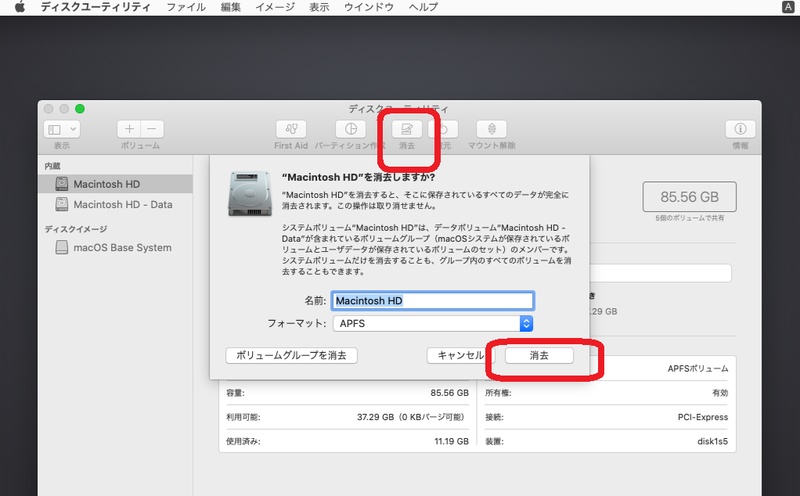The image size is (800, 496).
Task: Expand the view options chevron
Action: (72, 129)
